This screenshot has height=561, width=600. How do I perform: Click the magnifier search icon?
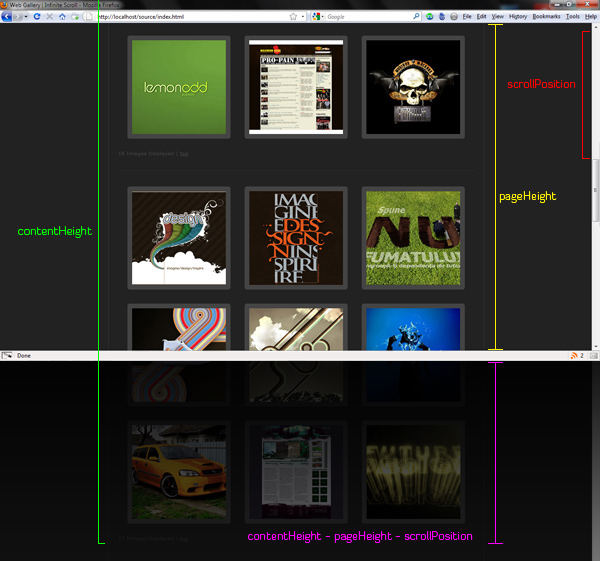pos(416,16)
